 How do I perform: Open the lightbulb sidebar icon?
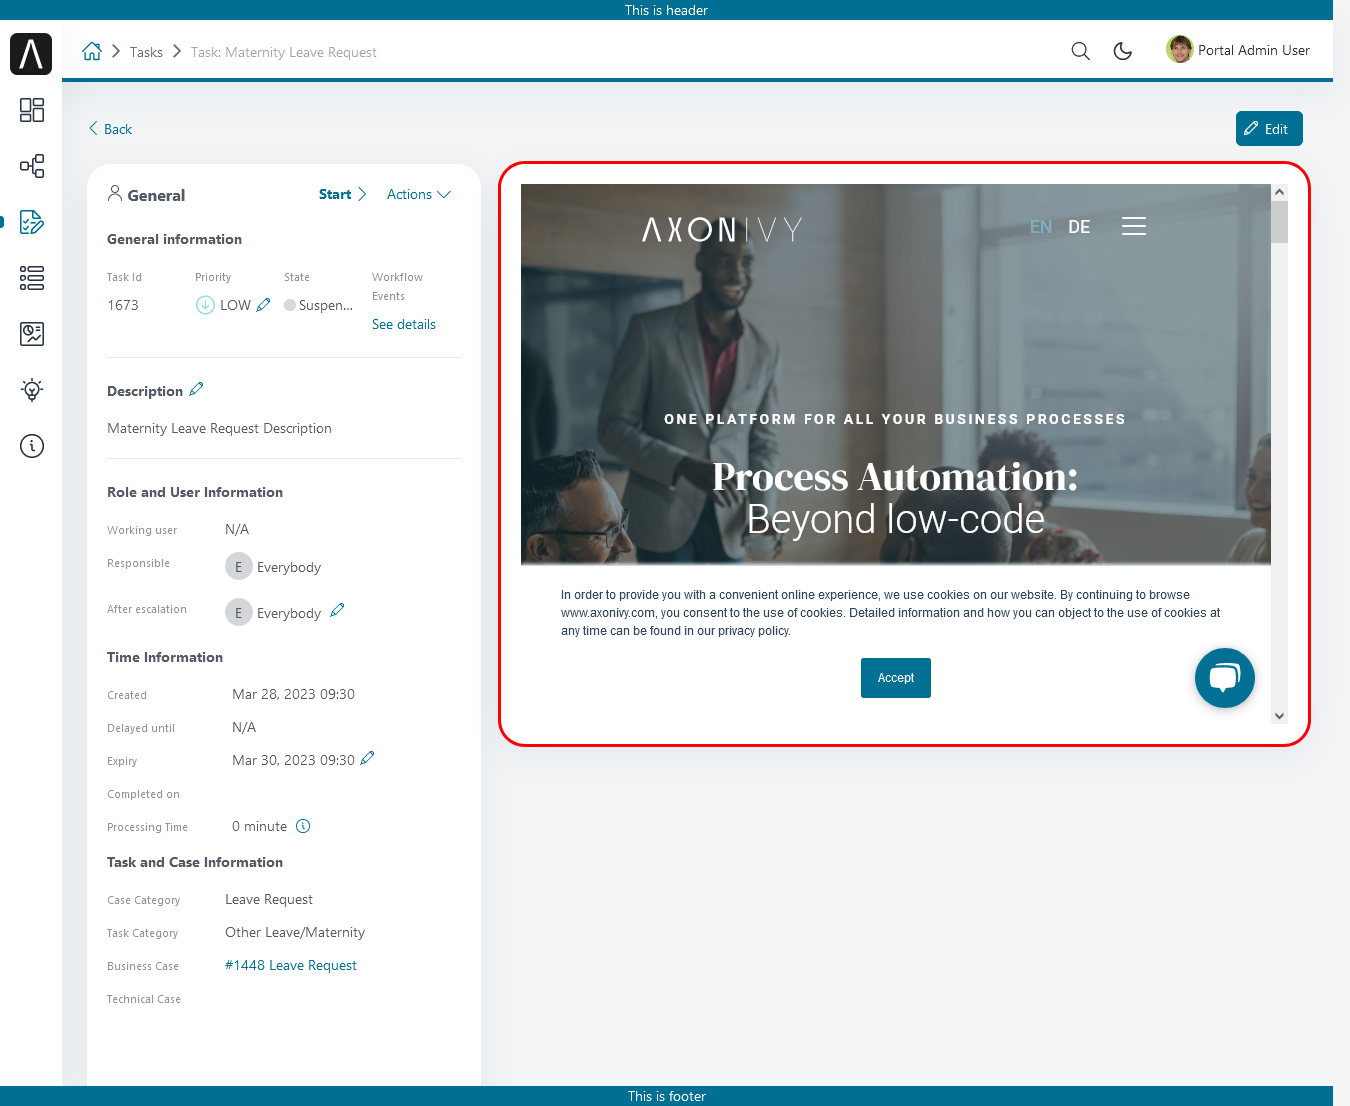pos(32,390)
